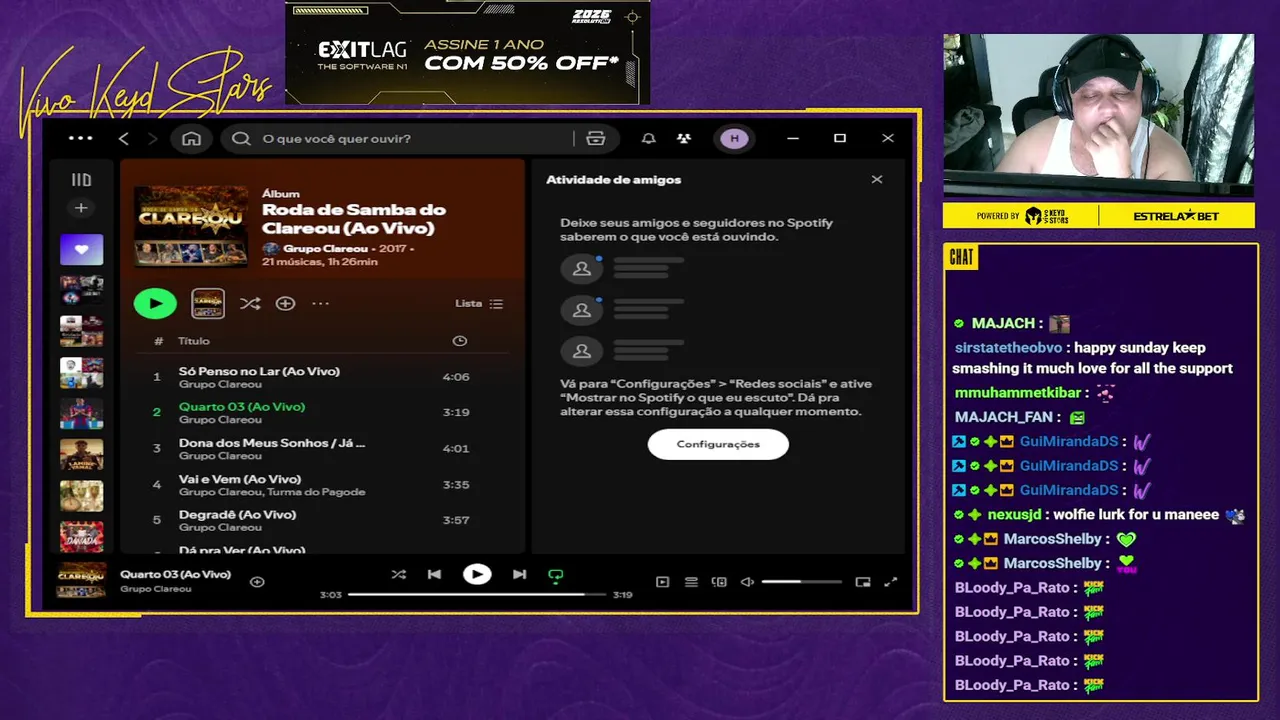Open 'Quarto 03 (Ao Vivo)' title in now playing bar
The width and height of the screenshot is (1280, 720).
175,574
